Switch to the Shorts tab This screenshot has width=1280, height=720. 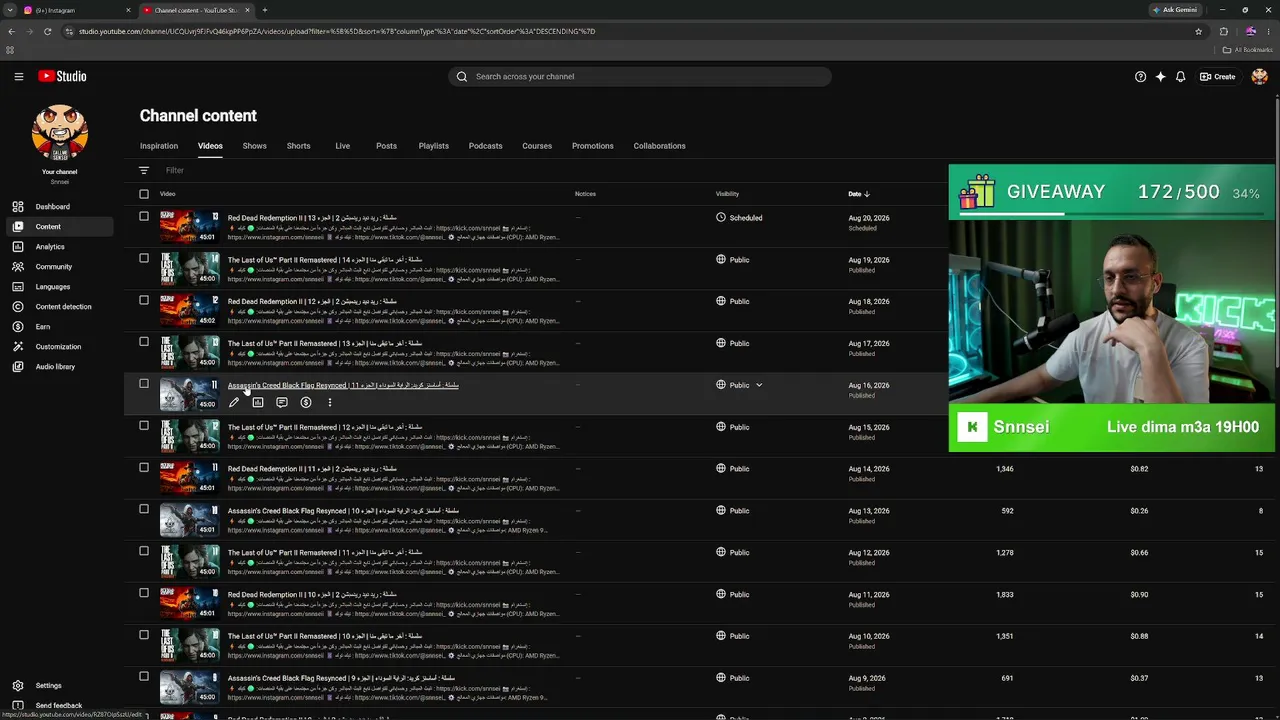click(298, 146)
